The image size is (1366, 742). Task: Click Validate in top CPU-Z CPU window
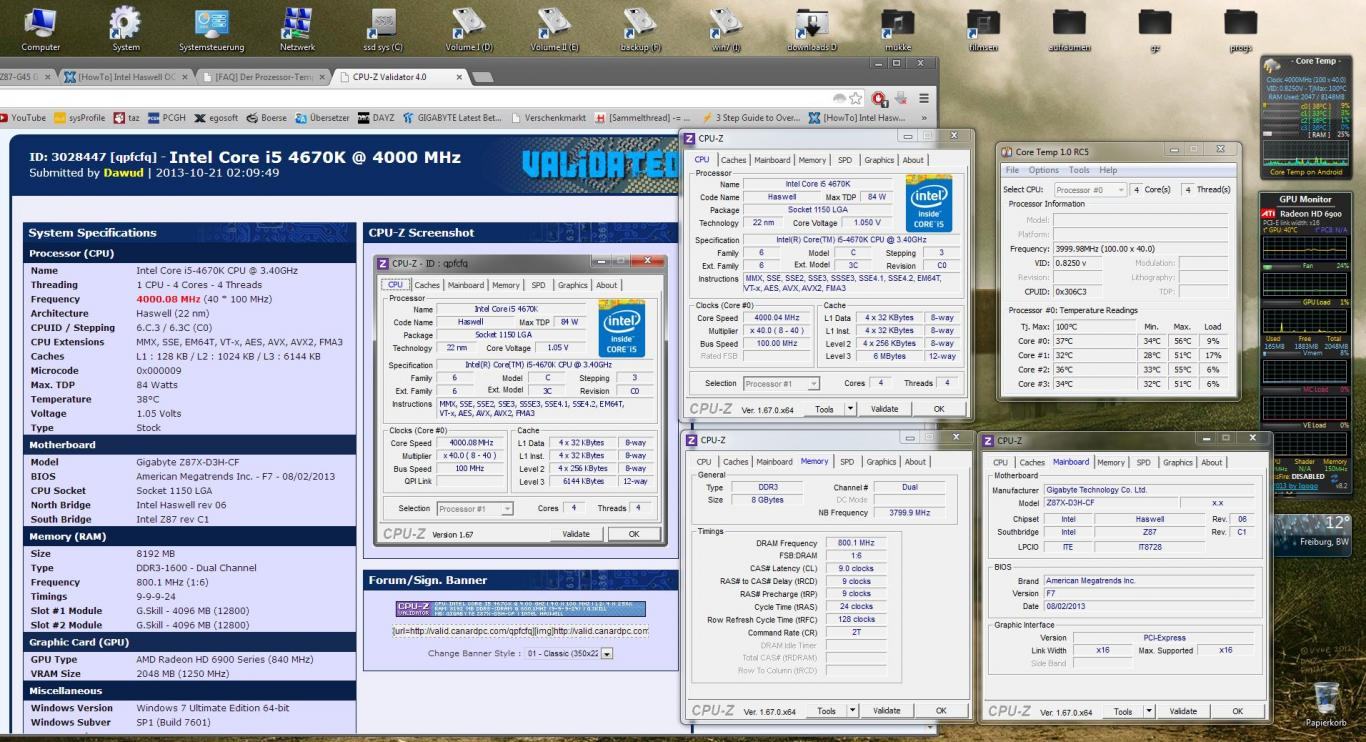pos(884,409)
